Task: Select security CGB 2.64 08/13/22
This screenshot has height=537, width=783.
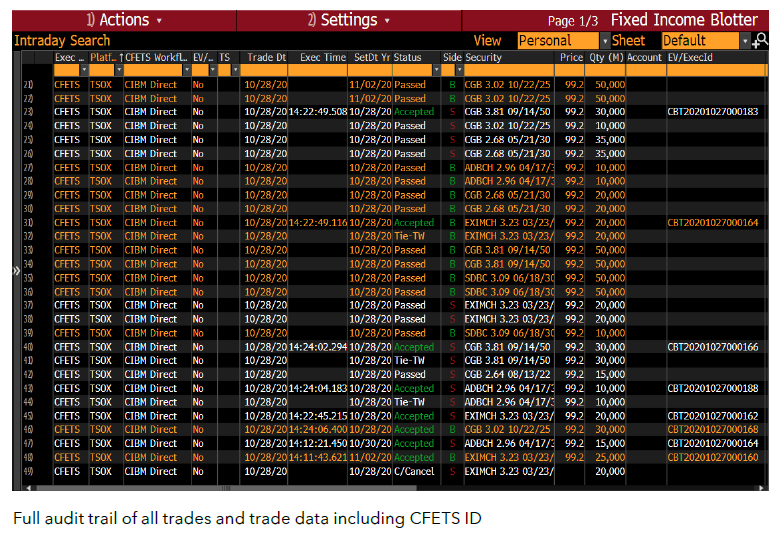Action: coord(507,375)
